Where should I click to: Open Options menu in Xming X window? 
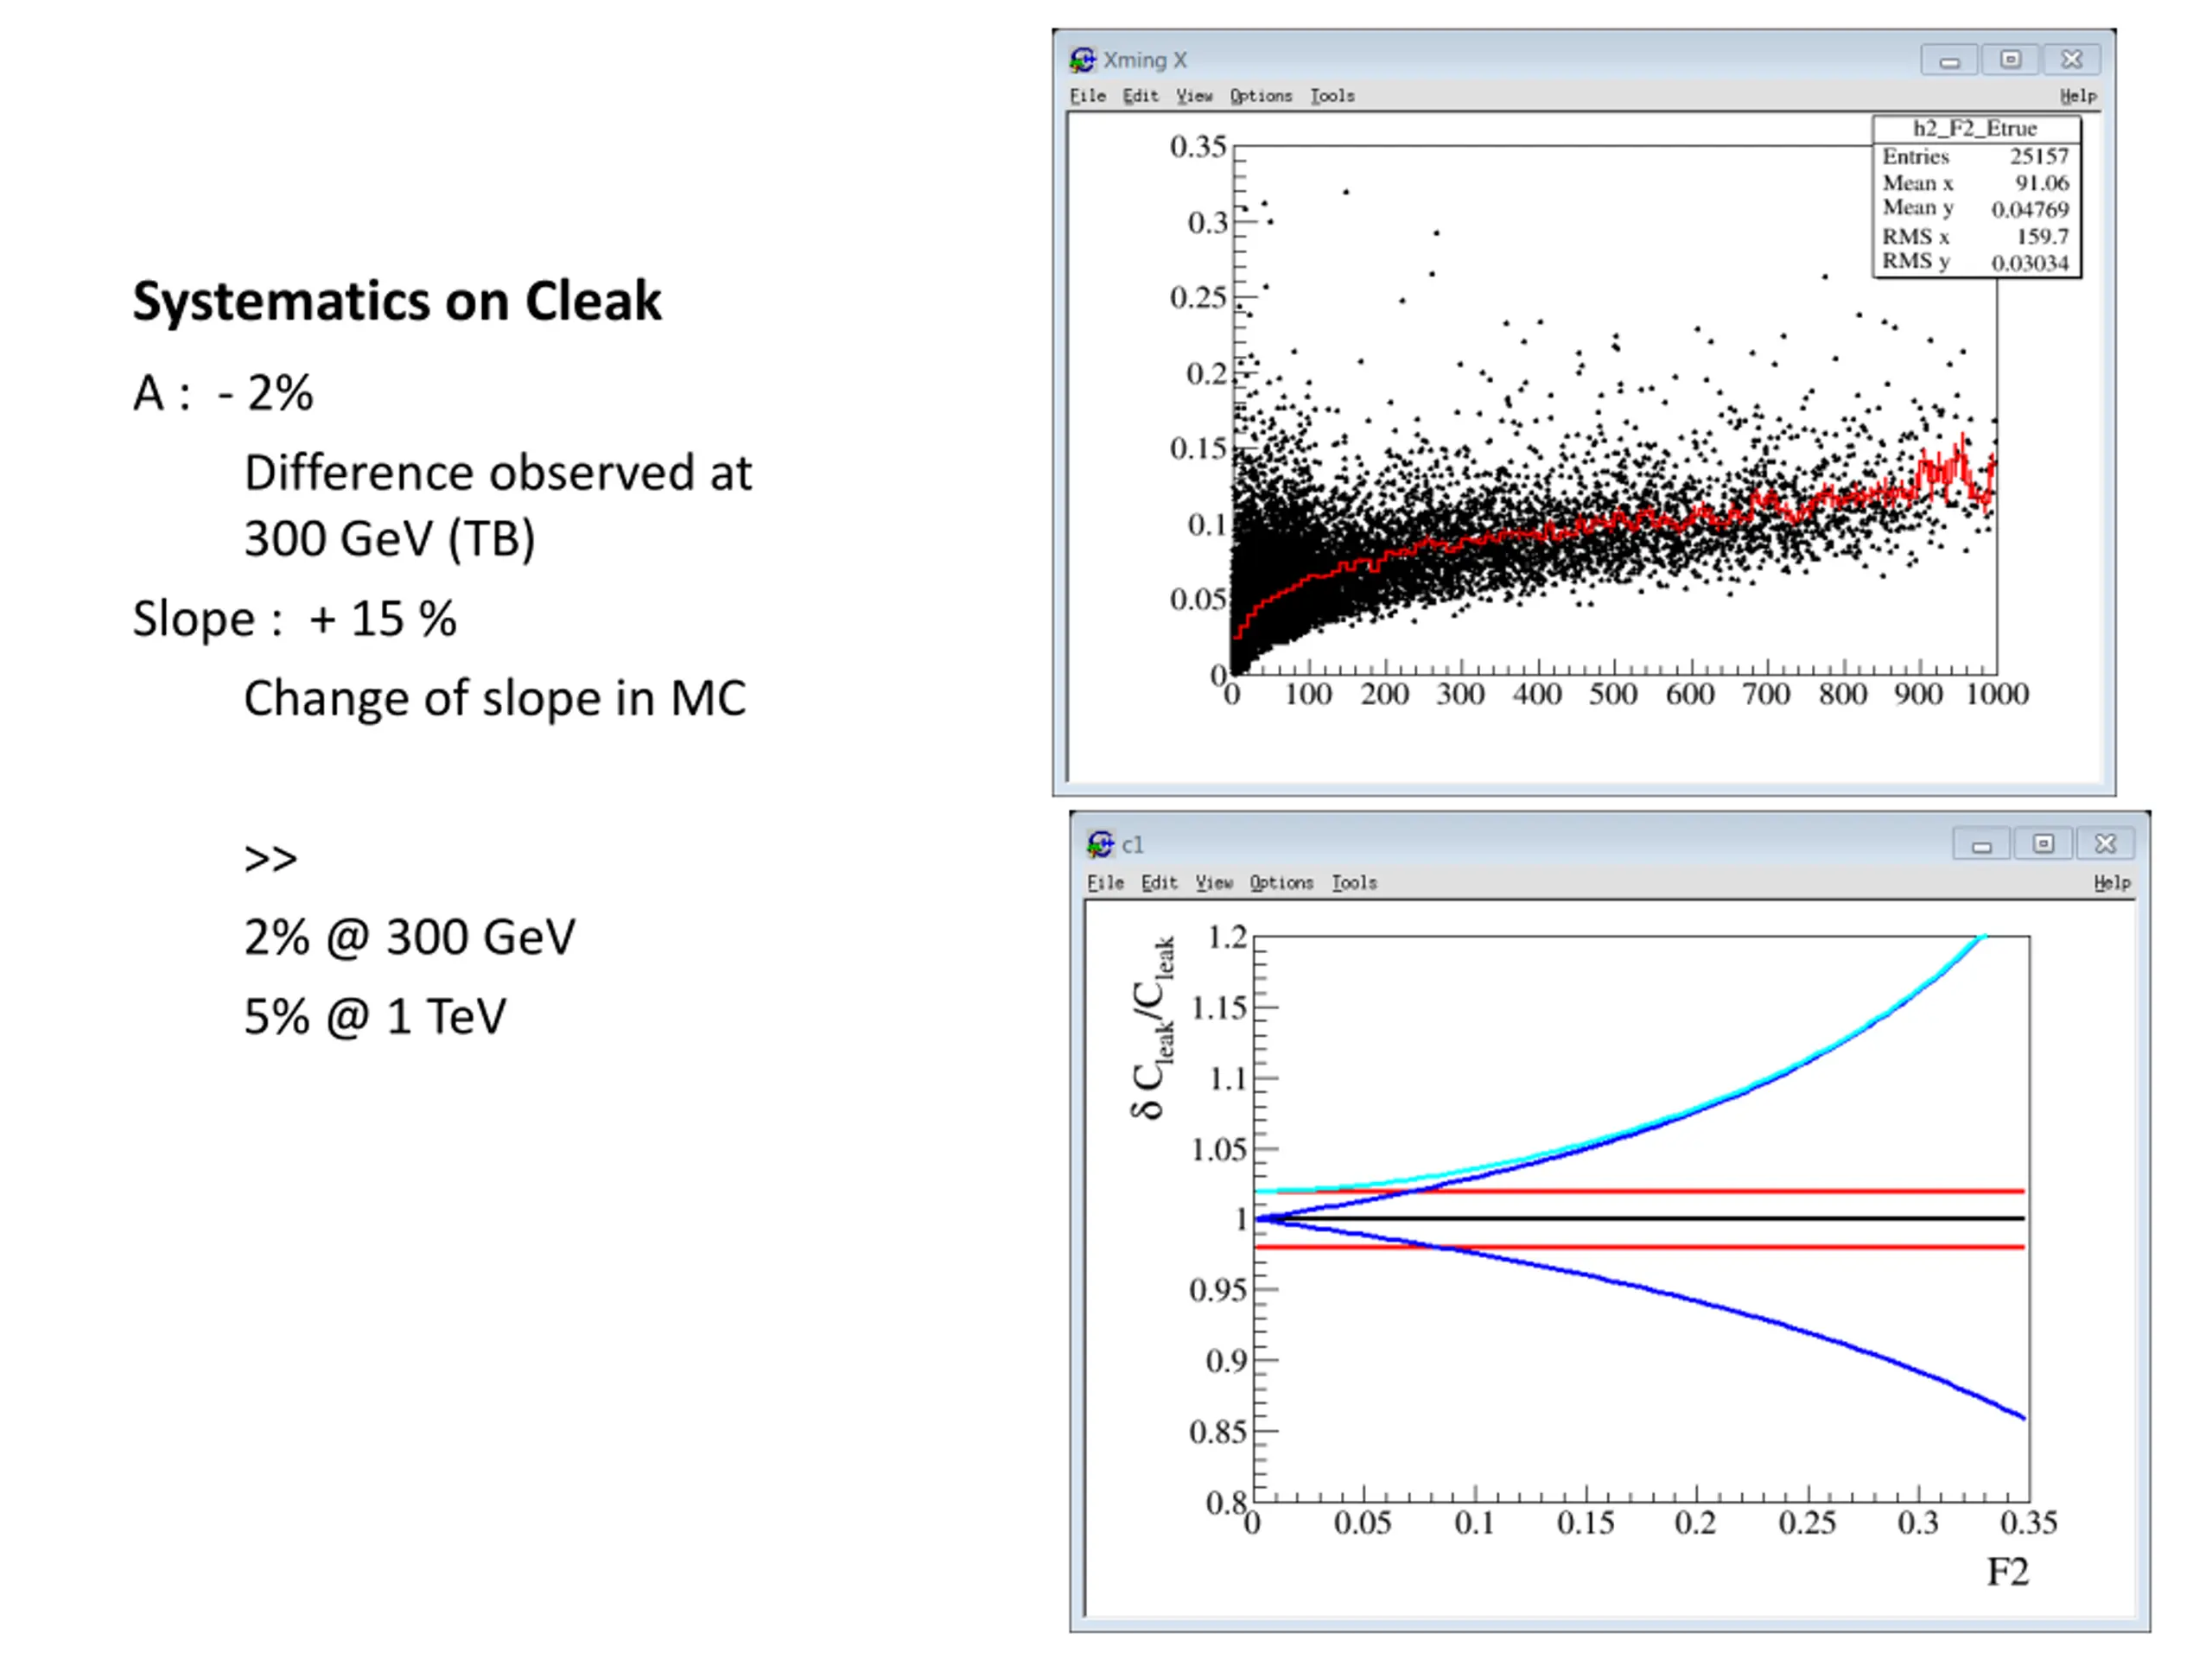pyautogui.click(x=1261, y=96)
